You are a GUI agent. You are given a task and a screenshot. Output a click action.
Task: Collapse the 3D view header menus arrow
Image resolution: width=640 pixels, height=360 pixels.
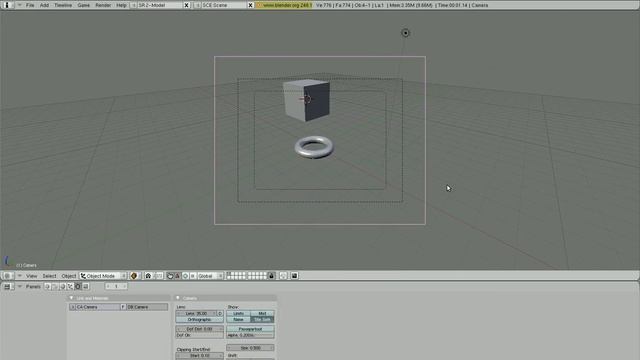pyautogui.click(x=19, y=276)
